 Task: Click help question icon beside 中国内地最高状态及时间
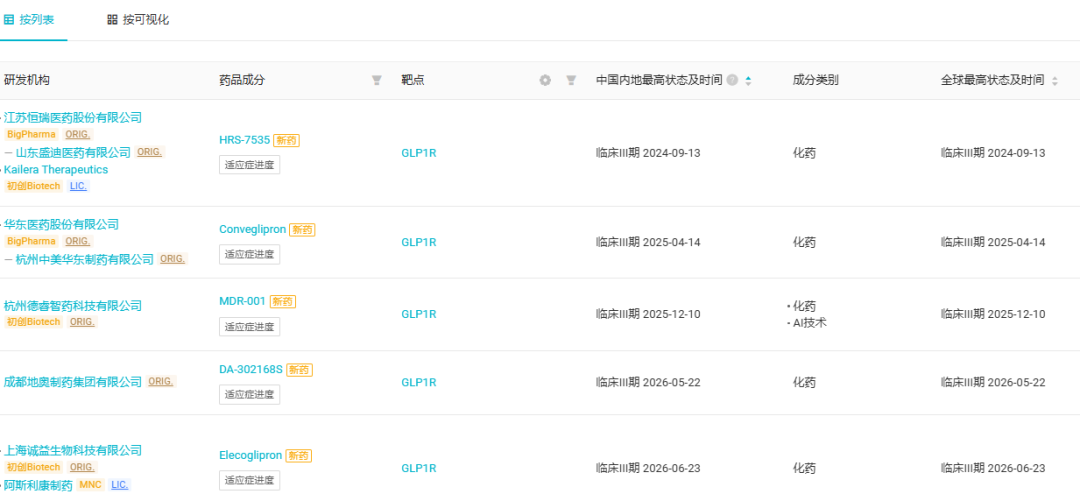732,81
